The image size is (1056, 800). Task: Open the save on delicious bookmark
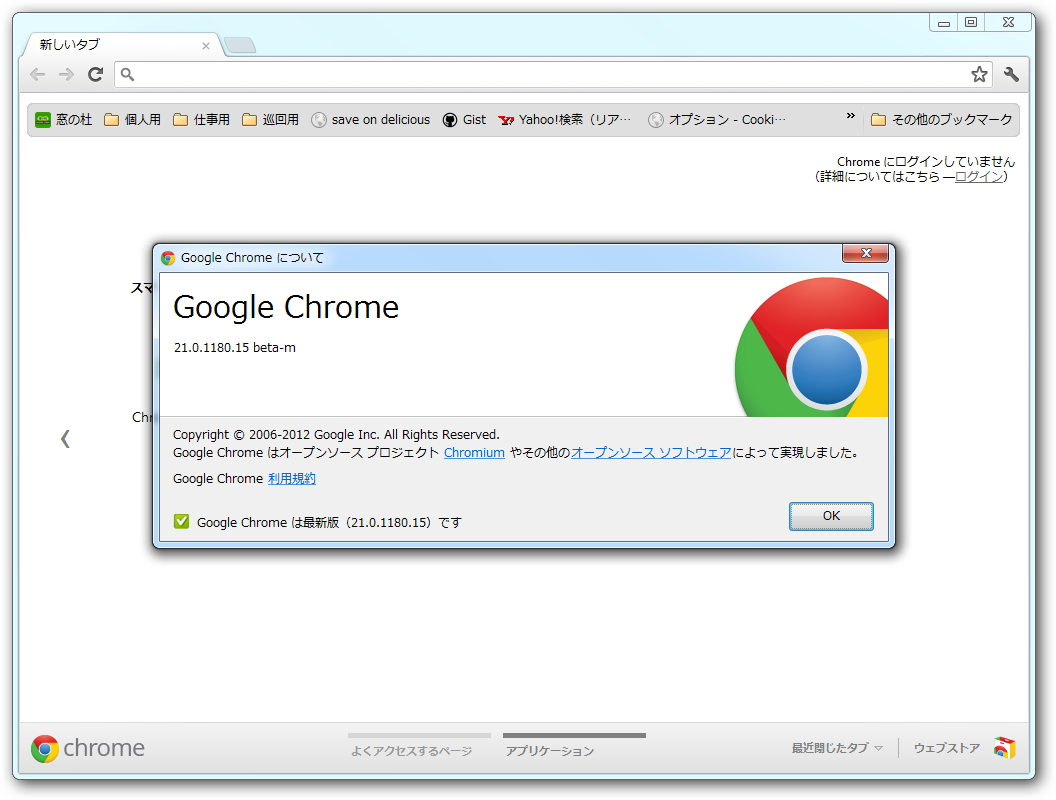coord(371,119)
